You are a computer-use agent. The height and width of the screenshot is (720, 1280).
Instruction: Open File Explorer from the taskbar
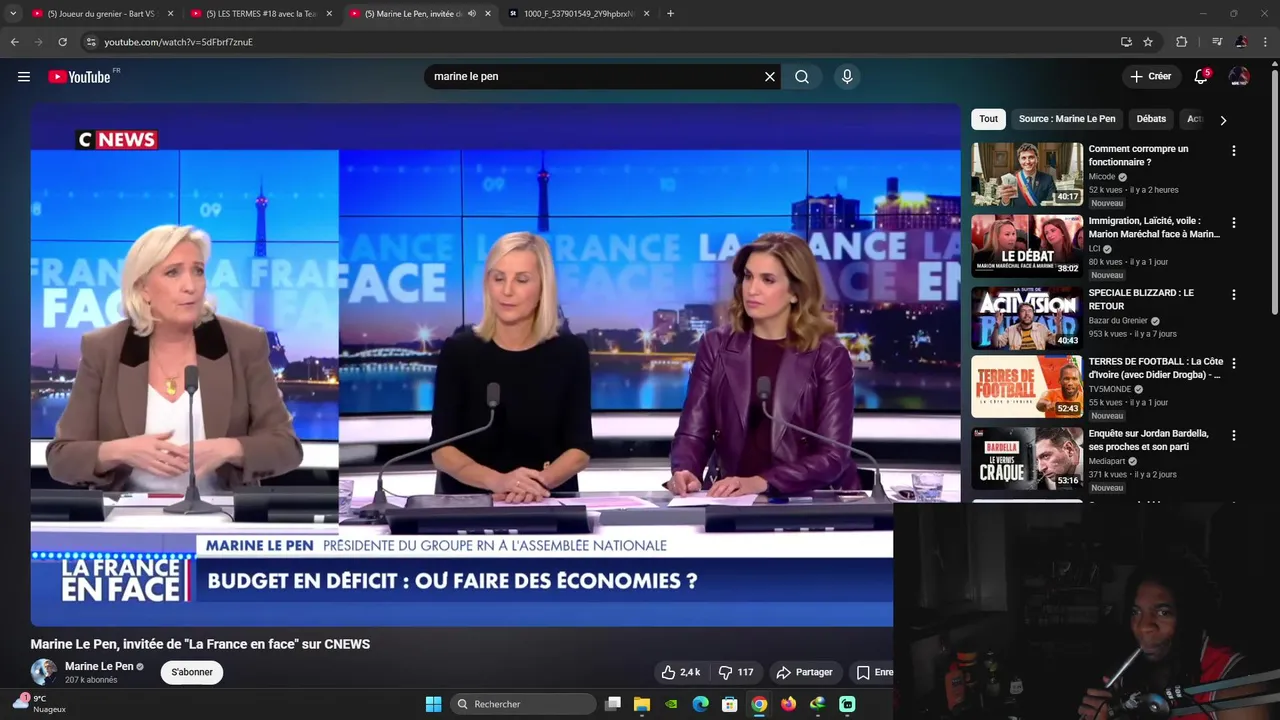coord(642,704)
